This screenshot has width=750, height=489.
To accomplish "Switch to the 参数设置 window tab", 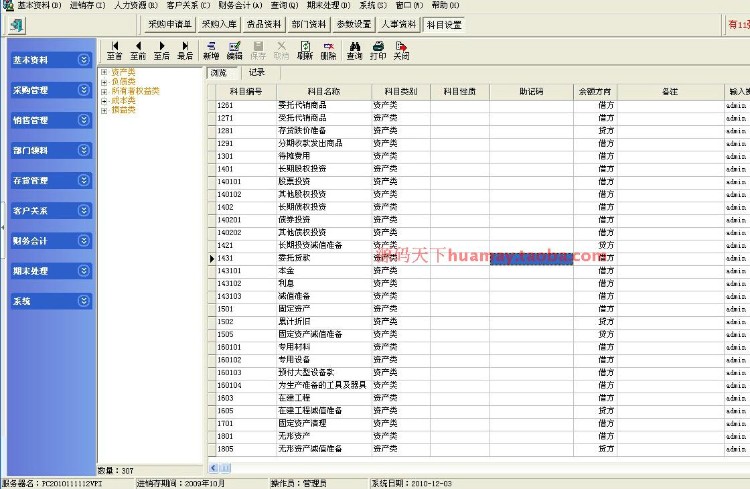I will tap(353, 24).
